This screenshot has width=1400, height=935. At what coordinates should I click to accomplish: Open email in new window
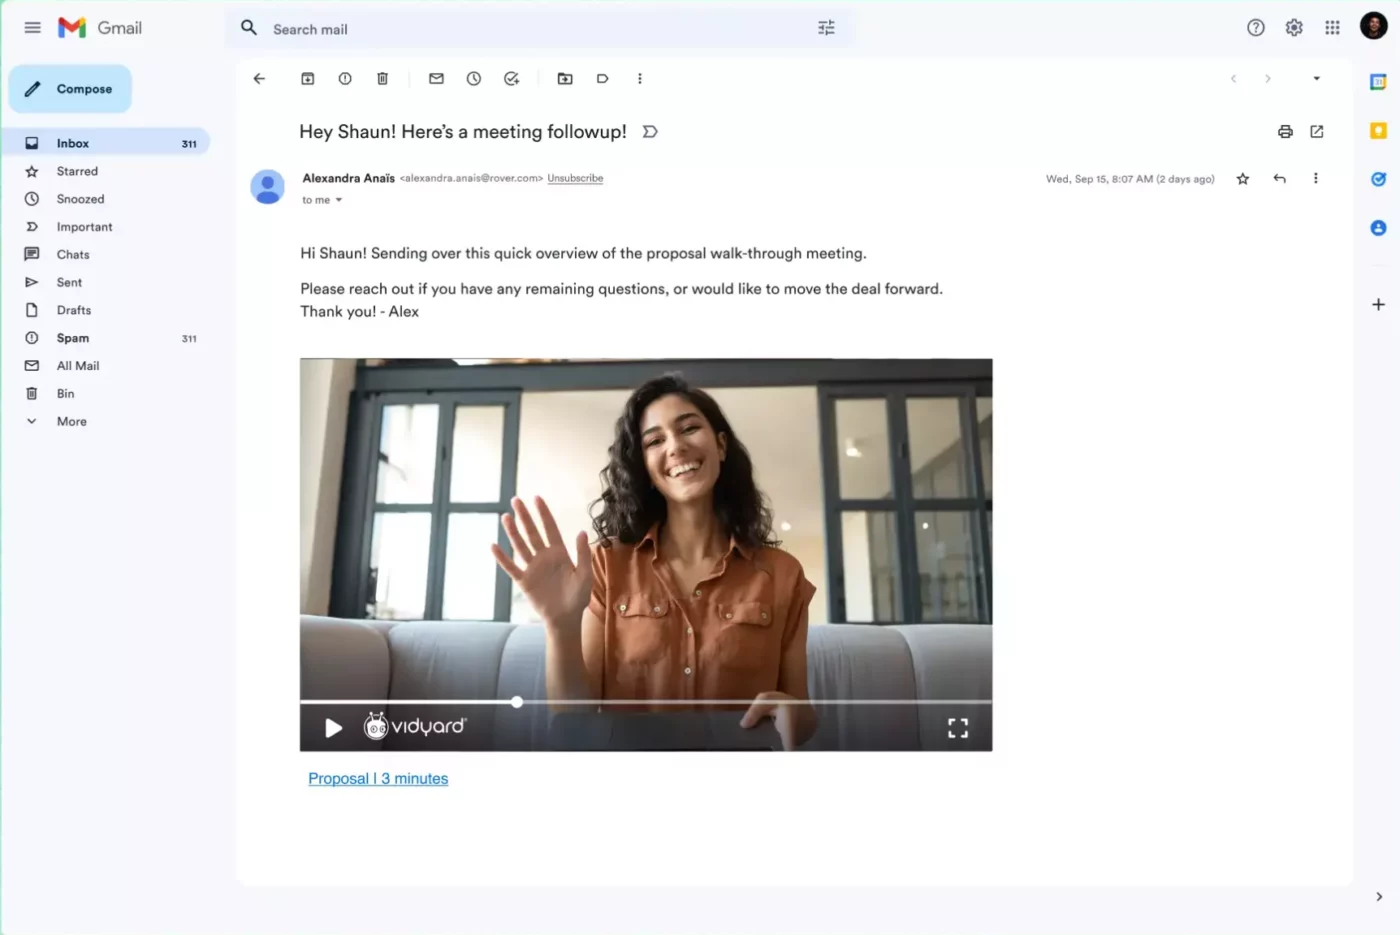point(1317,132)
